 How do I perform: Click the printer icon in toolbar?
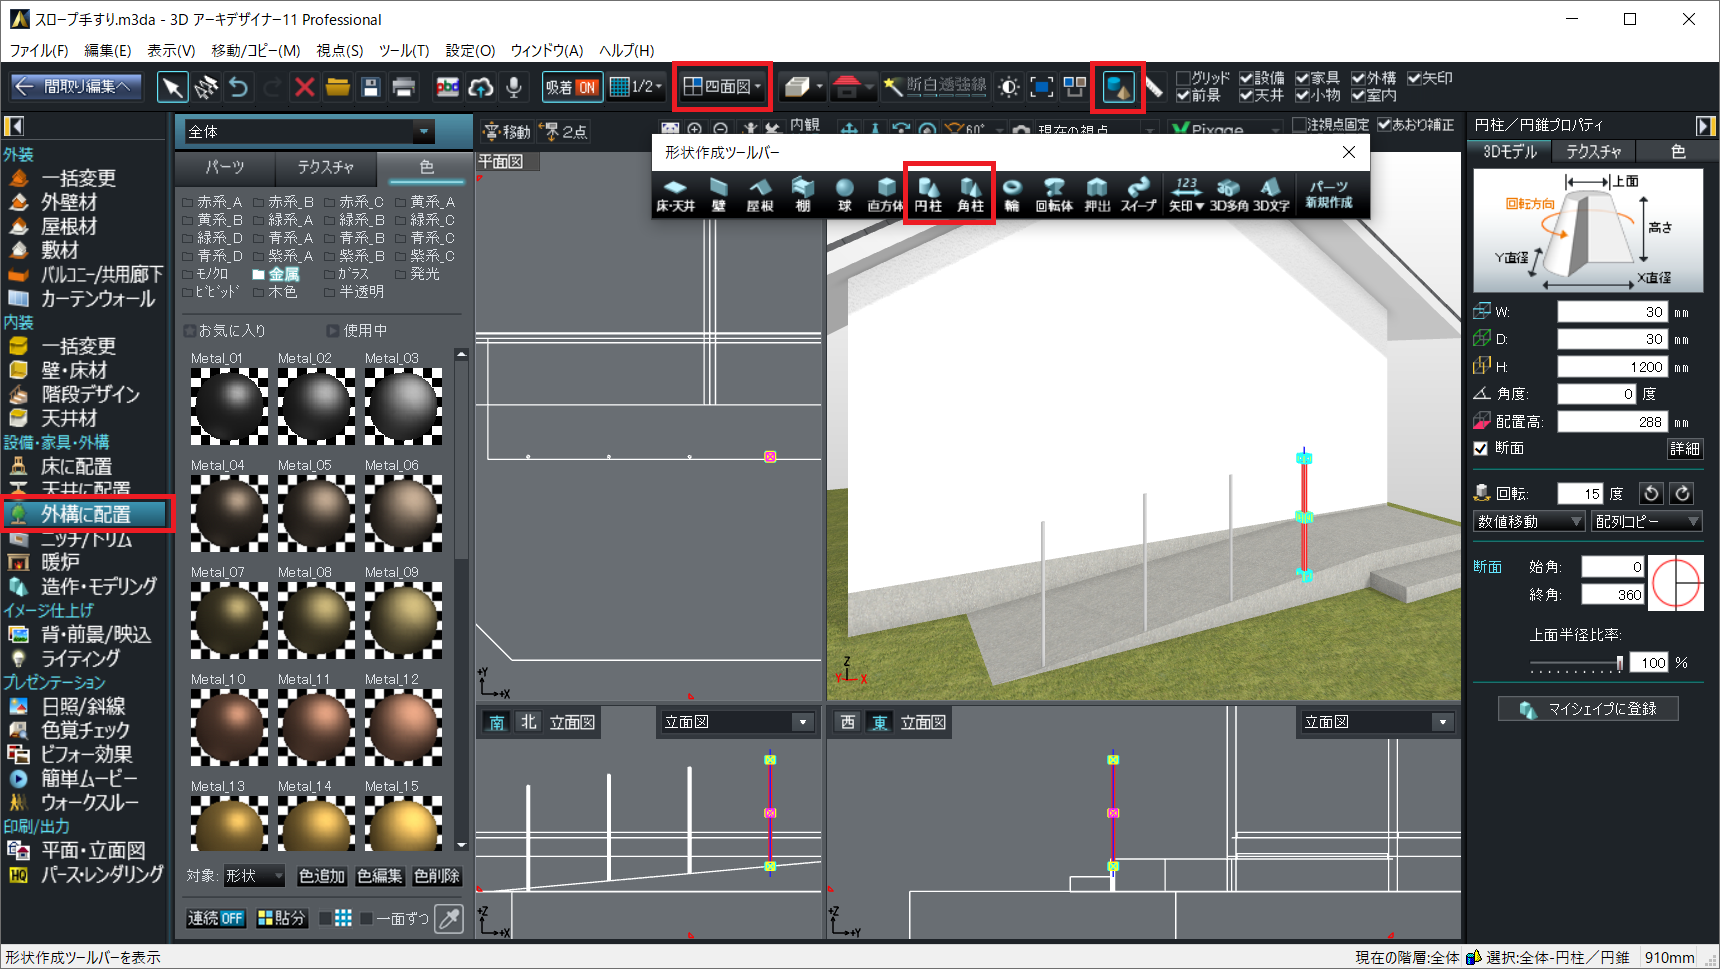403,88
